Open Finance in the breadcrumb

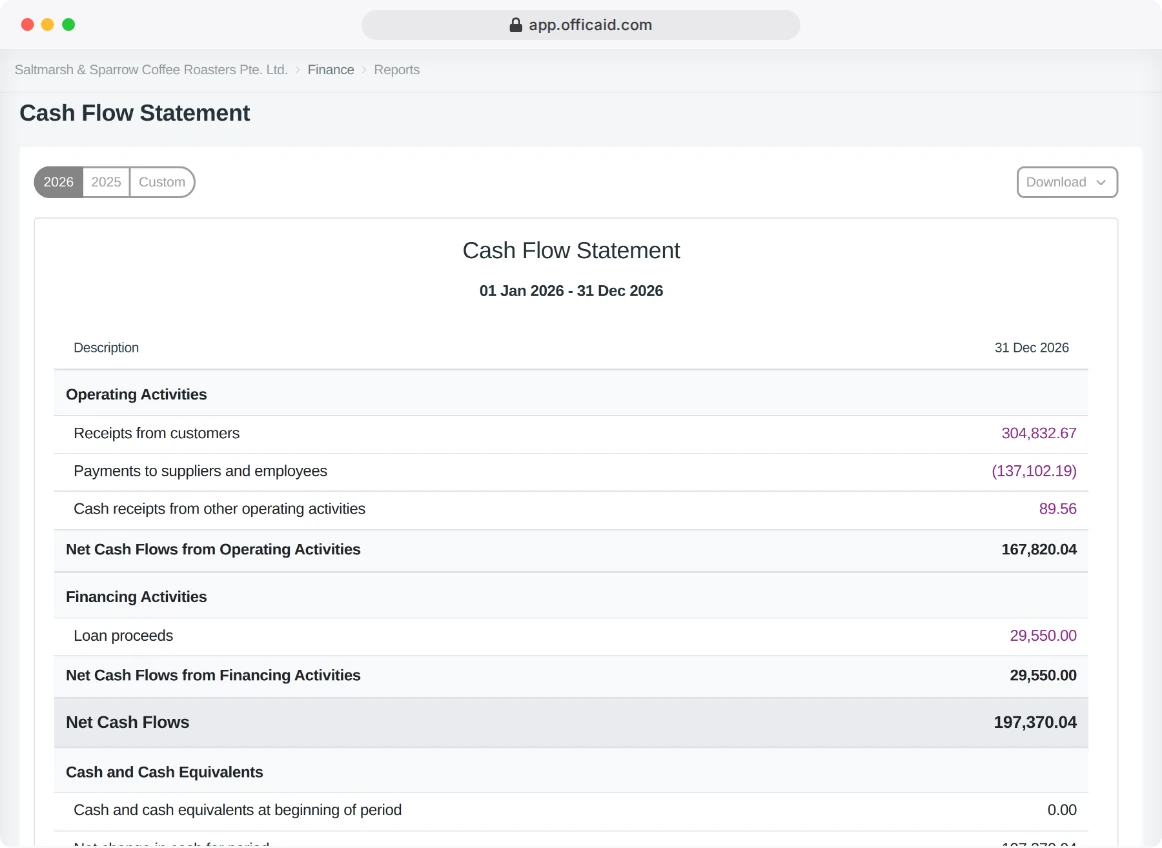coord(331,70)
